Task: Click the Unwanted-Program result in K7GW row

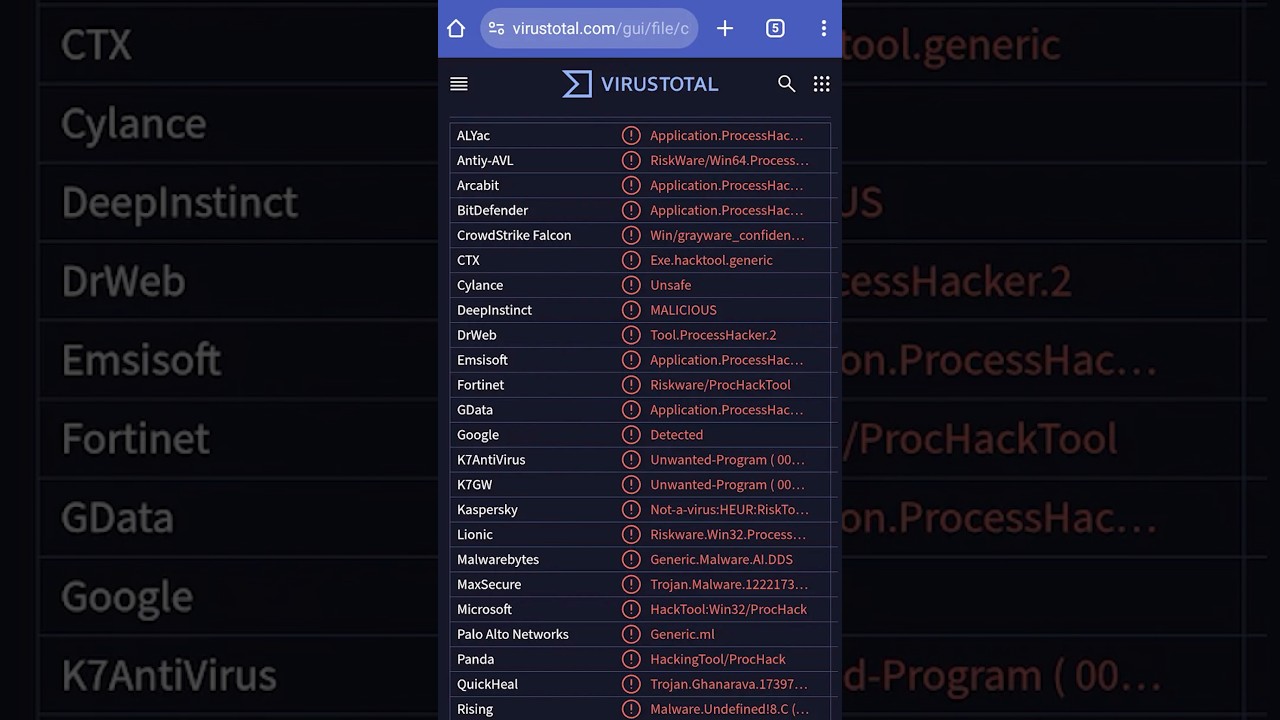Action: pyautogui.click(x=727, y=485)
